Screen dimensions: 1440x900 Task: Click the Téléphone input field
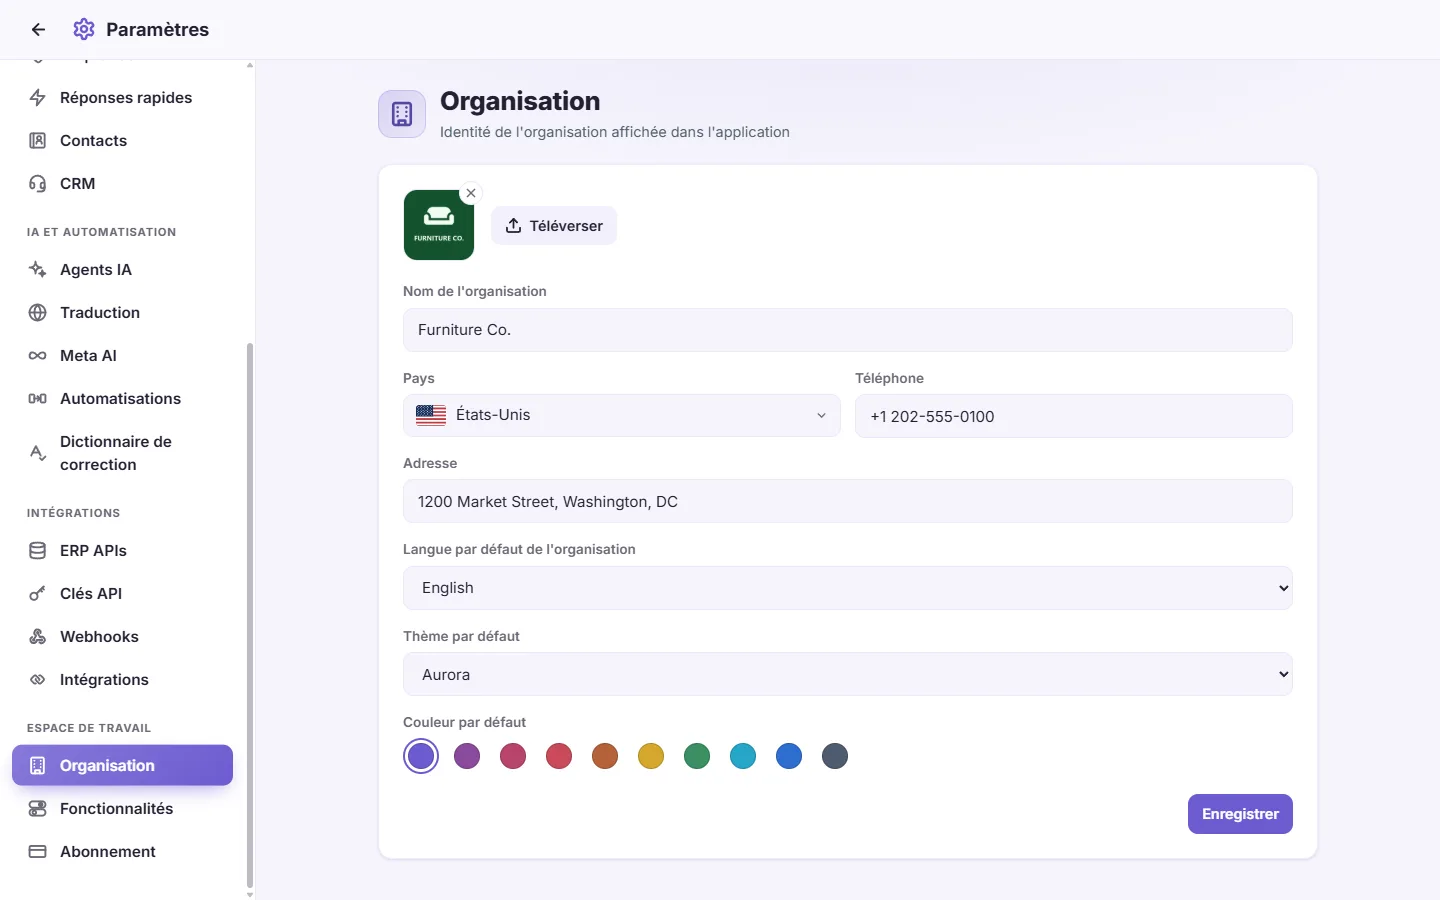tap(1074, 416)
